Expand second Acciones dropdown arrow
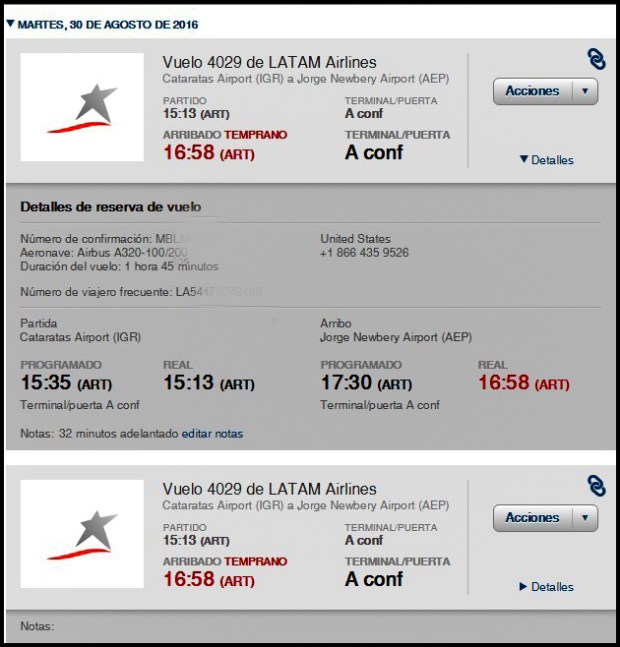Screen dimensions: 620x647 point(585,518)
